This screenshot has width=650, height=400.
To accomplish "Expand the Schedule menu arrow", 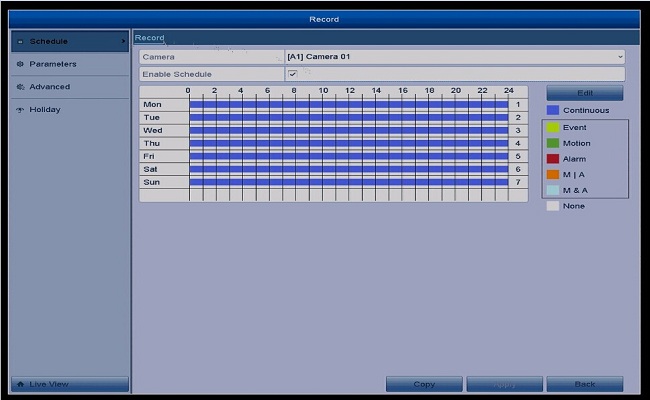I will click(x=124, y=42).
